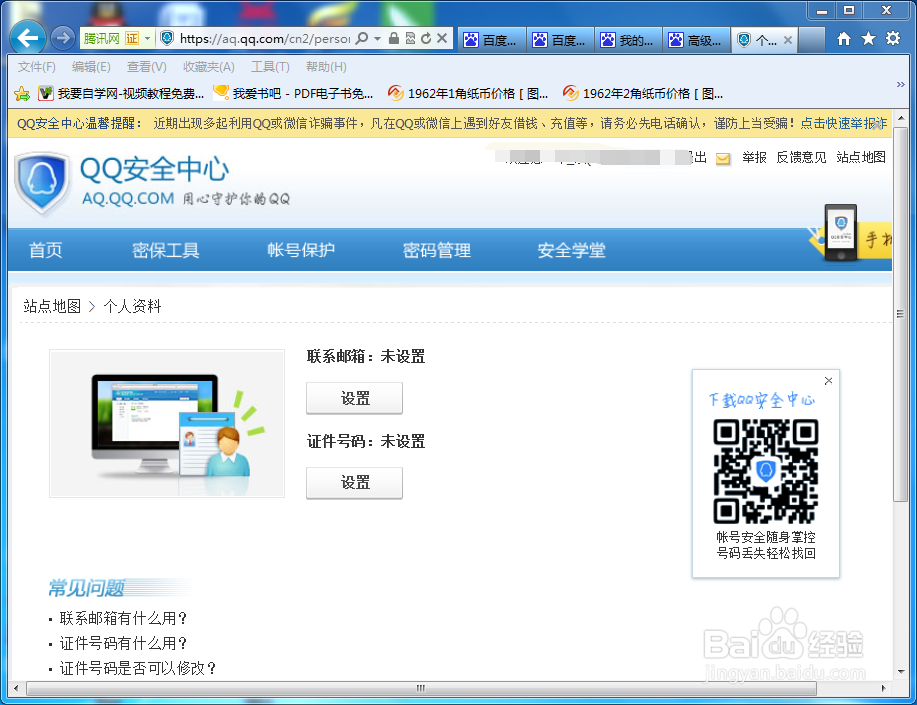Switch to the second 百度 tab
This screenshot has height=705, width=917.
click(x=560, y=40)
